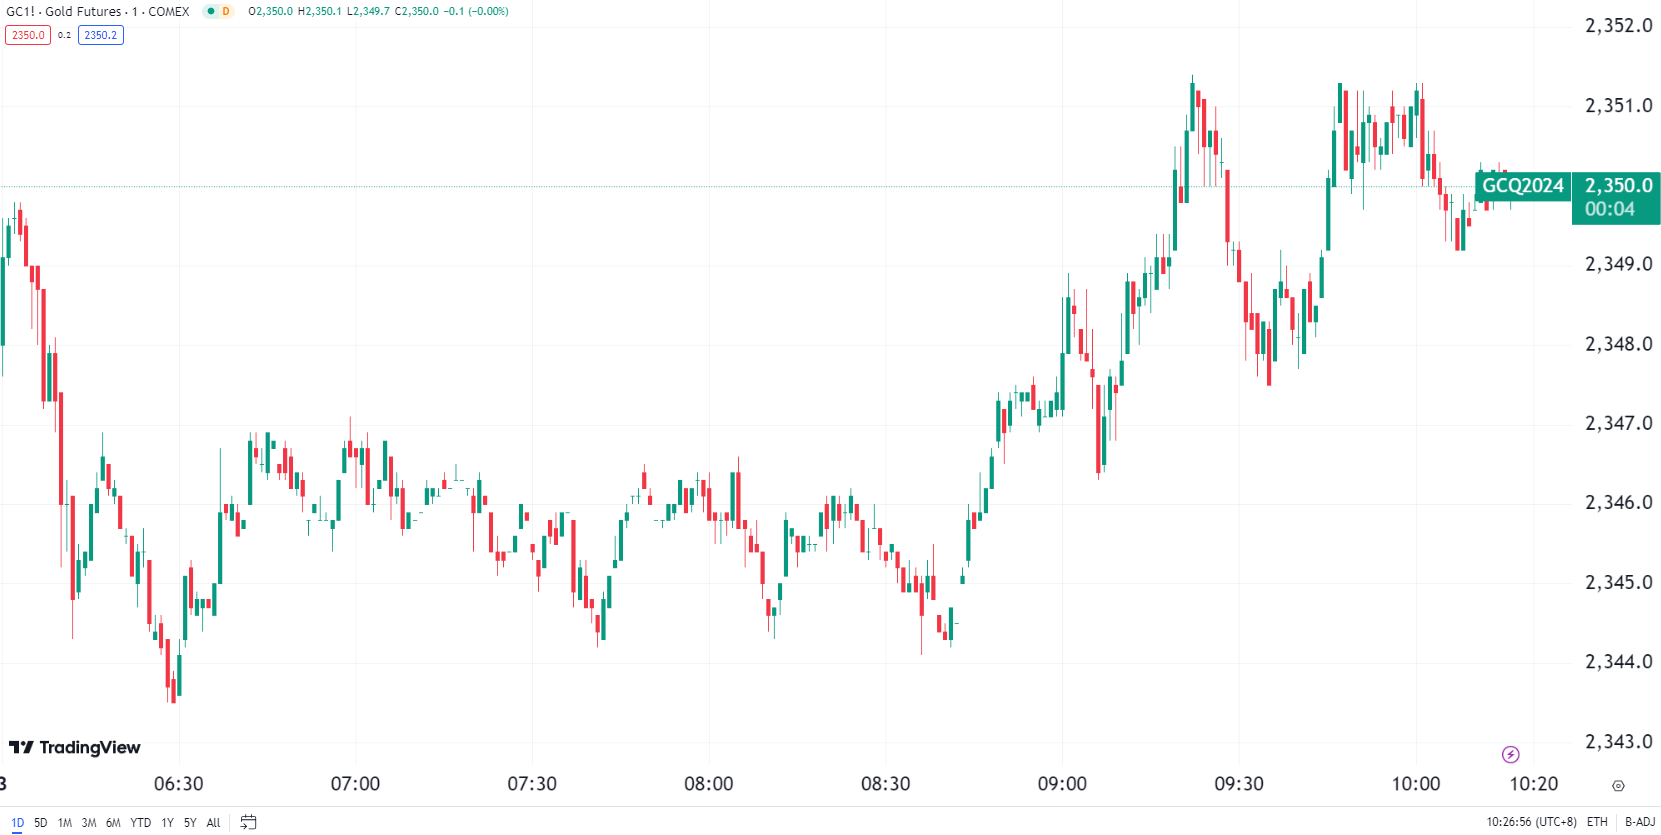Click the 09:00 label on the time axis
This screenshot has height=835, width=1661.
click(x=1062, y=784)
